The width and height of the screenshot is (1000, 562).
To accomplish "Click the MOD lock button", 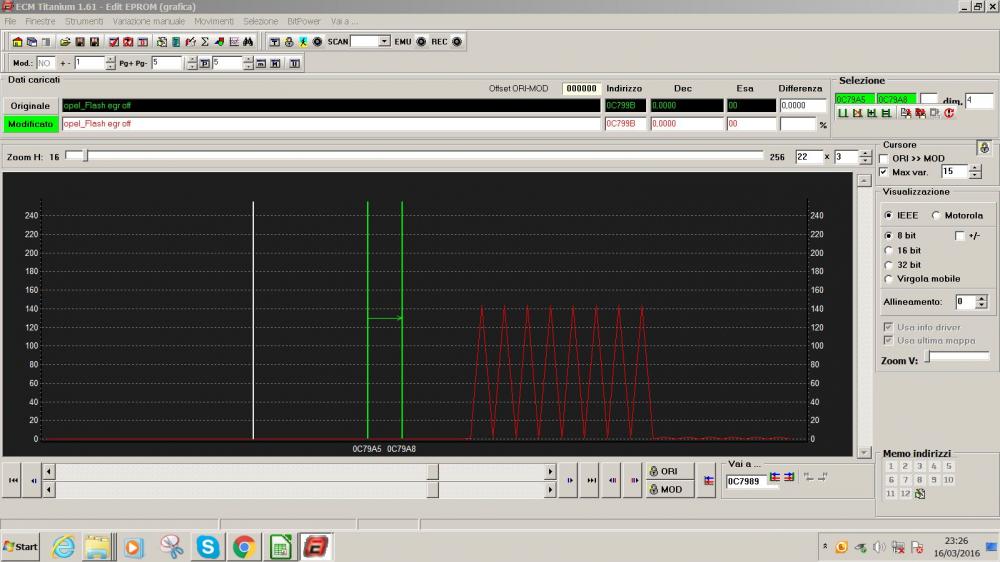I will click(x=669, y=489).
